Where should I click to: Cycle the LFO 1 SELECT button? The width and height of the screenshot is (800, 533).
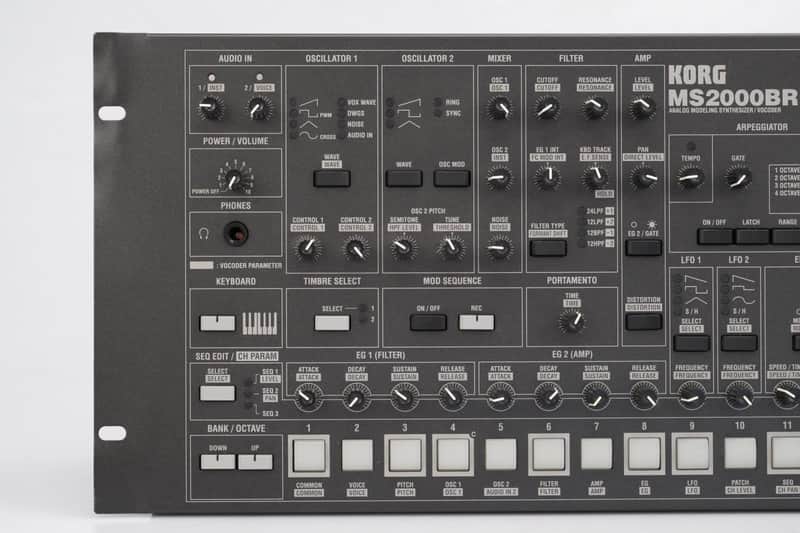coord(691,343)
